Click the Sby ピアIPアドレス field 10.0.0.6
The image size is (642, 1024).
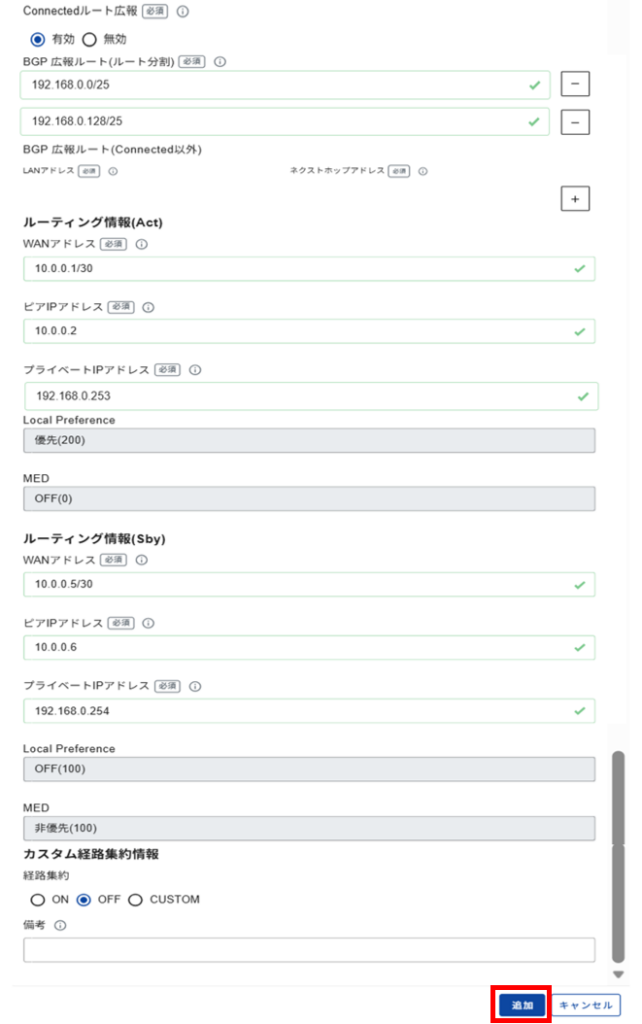(309, 647)
